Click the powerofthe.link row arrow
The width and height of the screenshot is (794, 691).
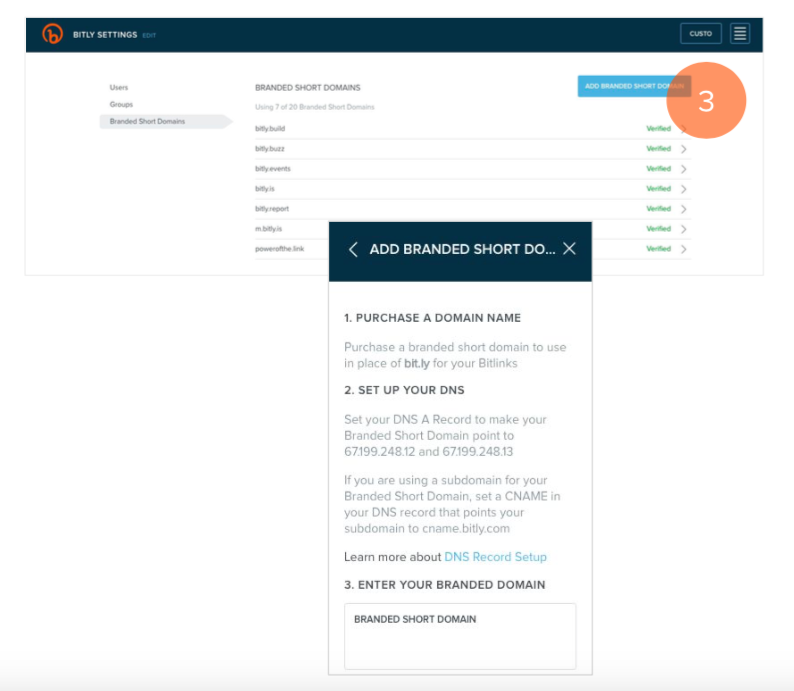[683, 249]
